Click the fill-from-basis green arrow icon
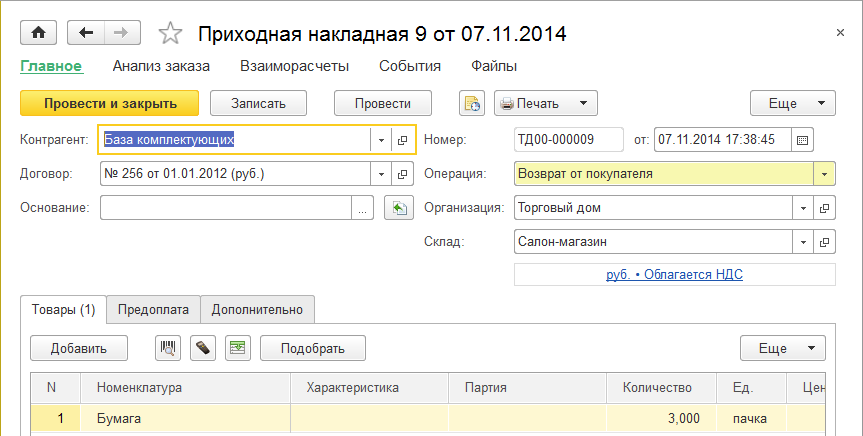Viewport: 863px width, 436px height. (x=398, y=208)
